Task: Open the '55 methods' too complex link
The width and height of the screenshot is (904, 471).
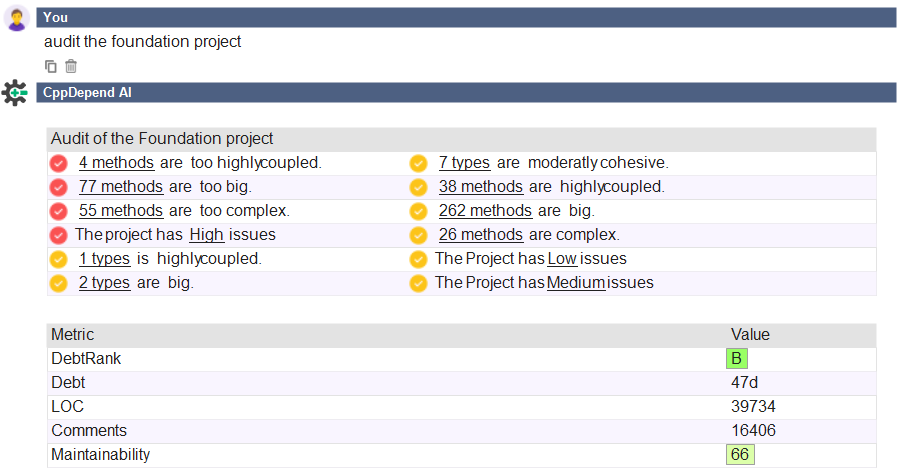Action: point(121,210)
